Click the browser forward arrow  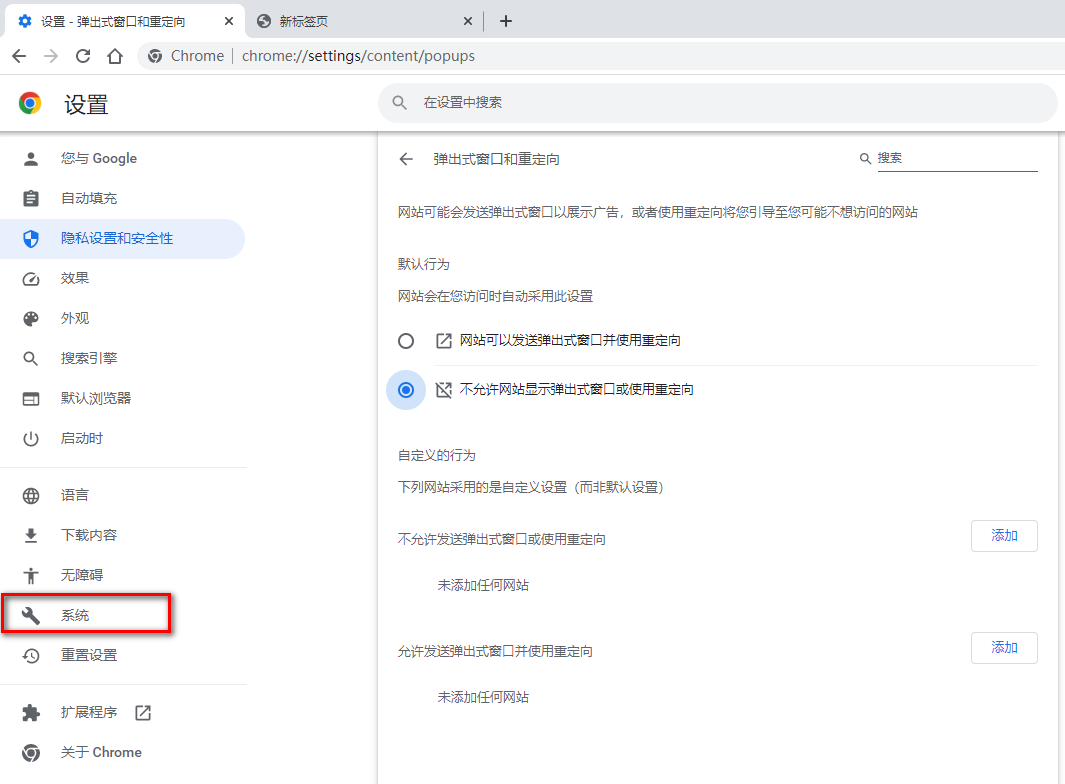pos(51,56)
